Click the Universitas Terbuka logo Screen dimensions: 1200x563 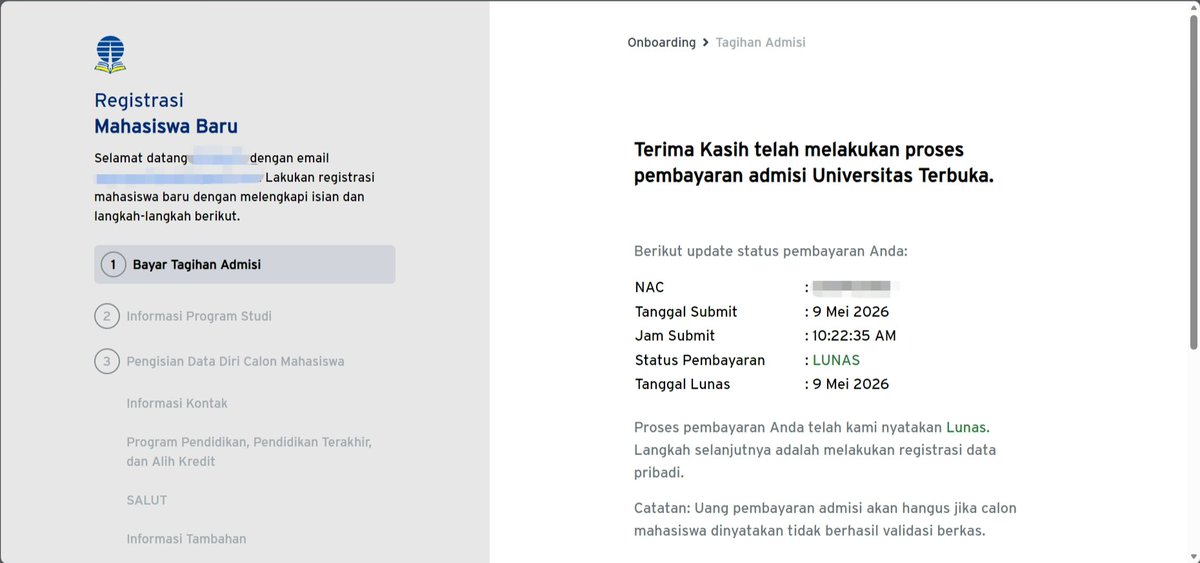[x=110, y=54]
